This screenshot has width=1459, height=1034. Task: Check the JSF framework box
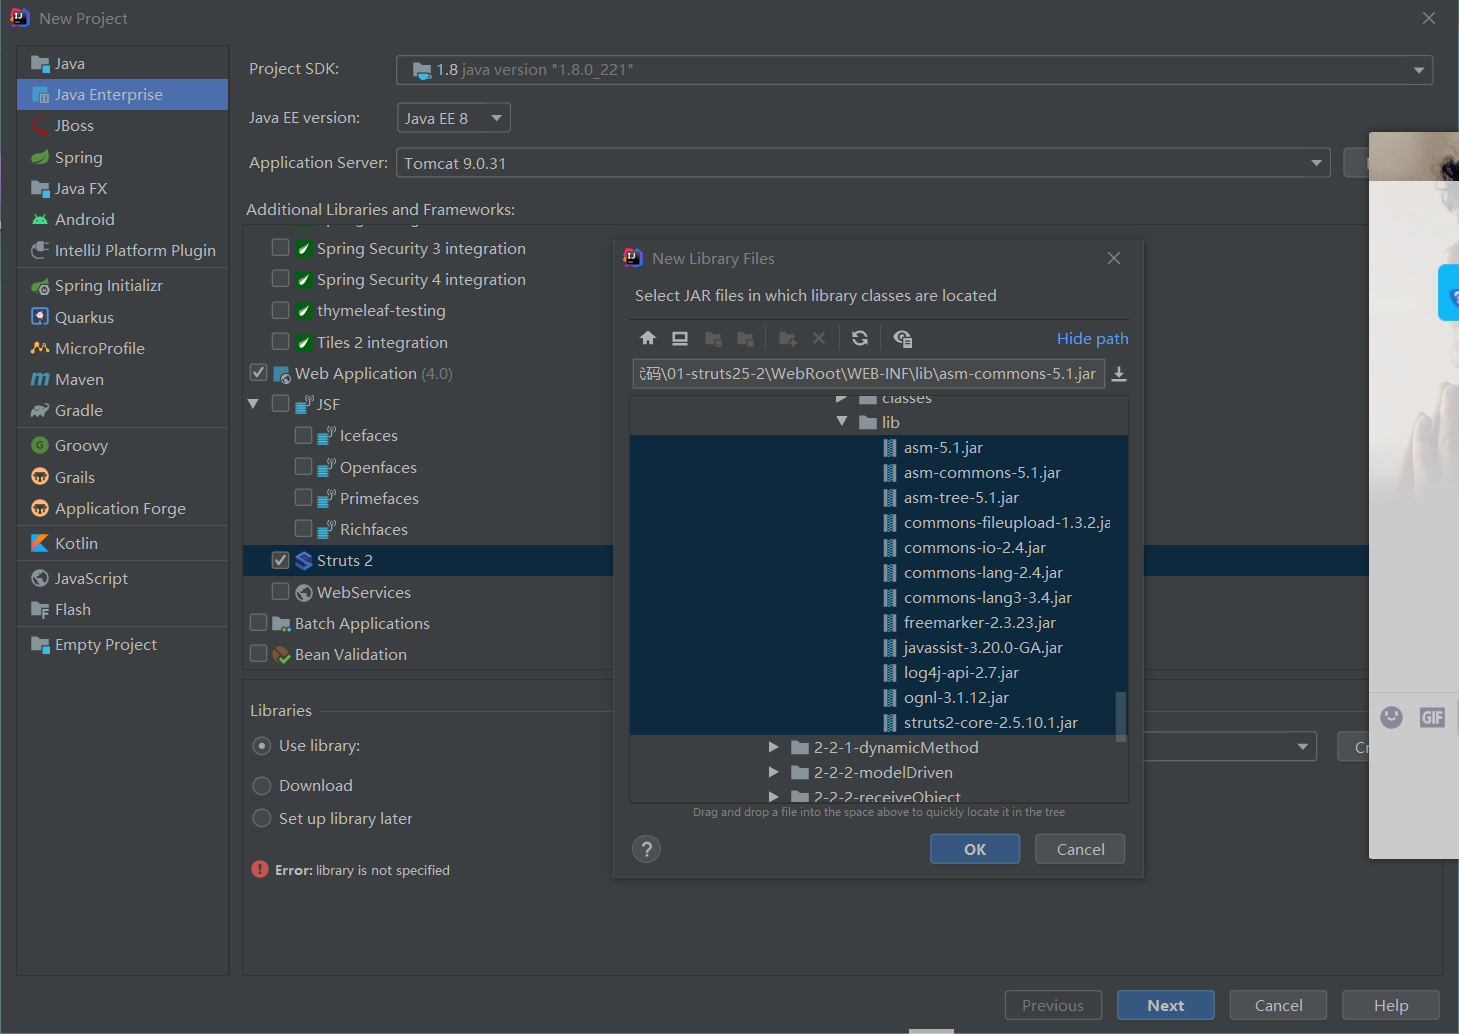[280, 403]
